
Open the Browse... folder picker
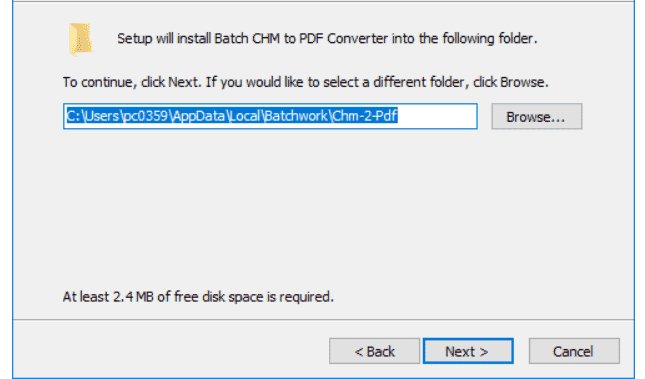pyautogui.click(x=536, y=117)
